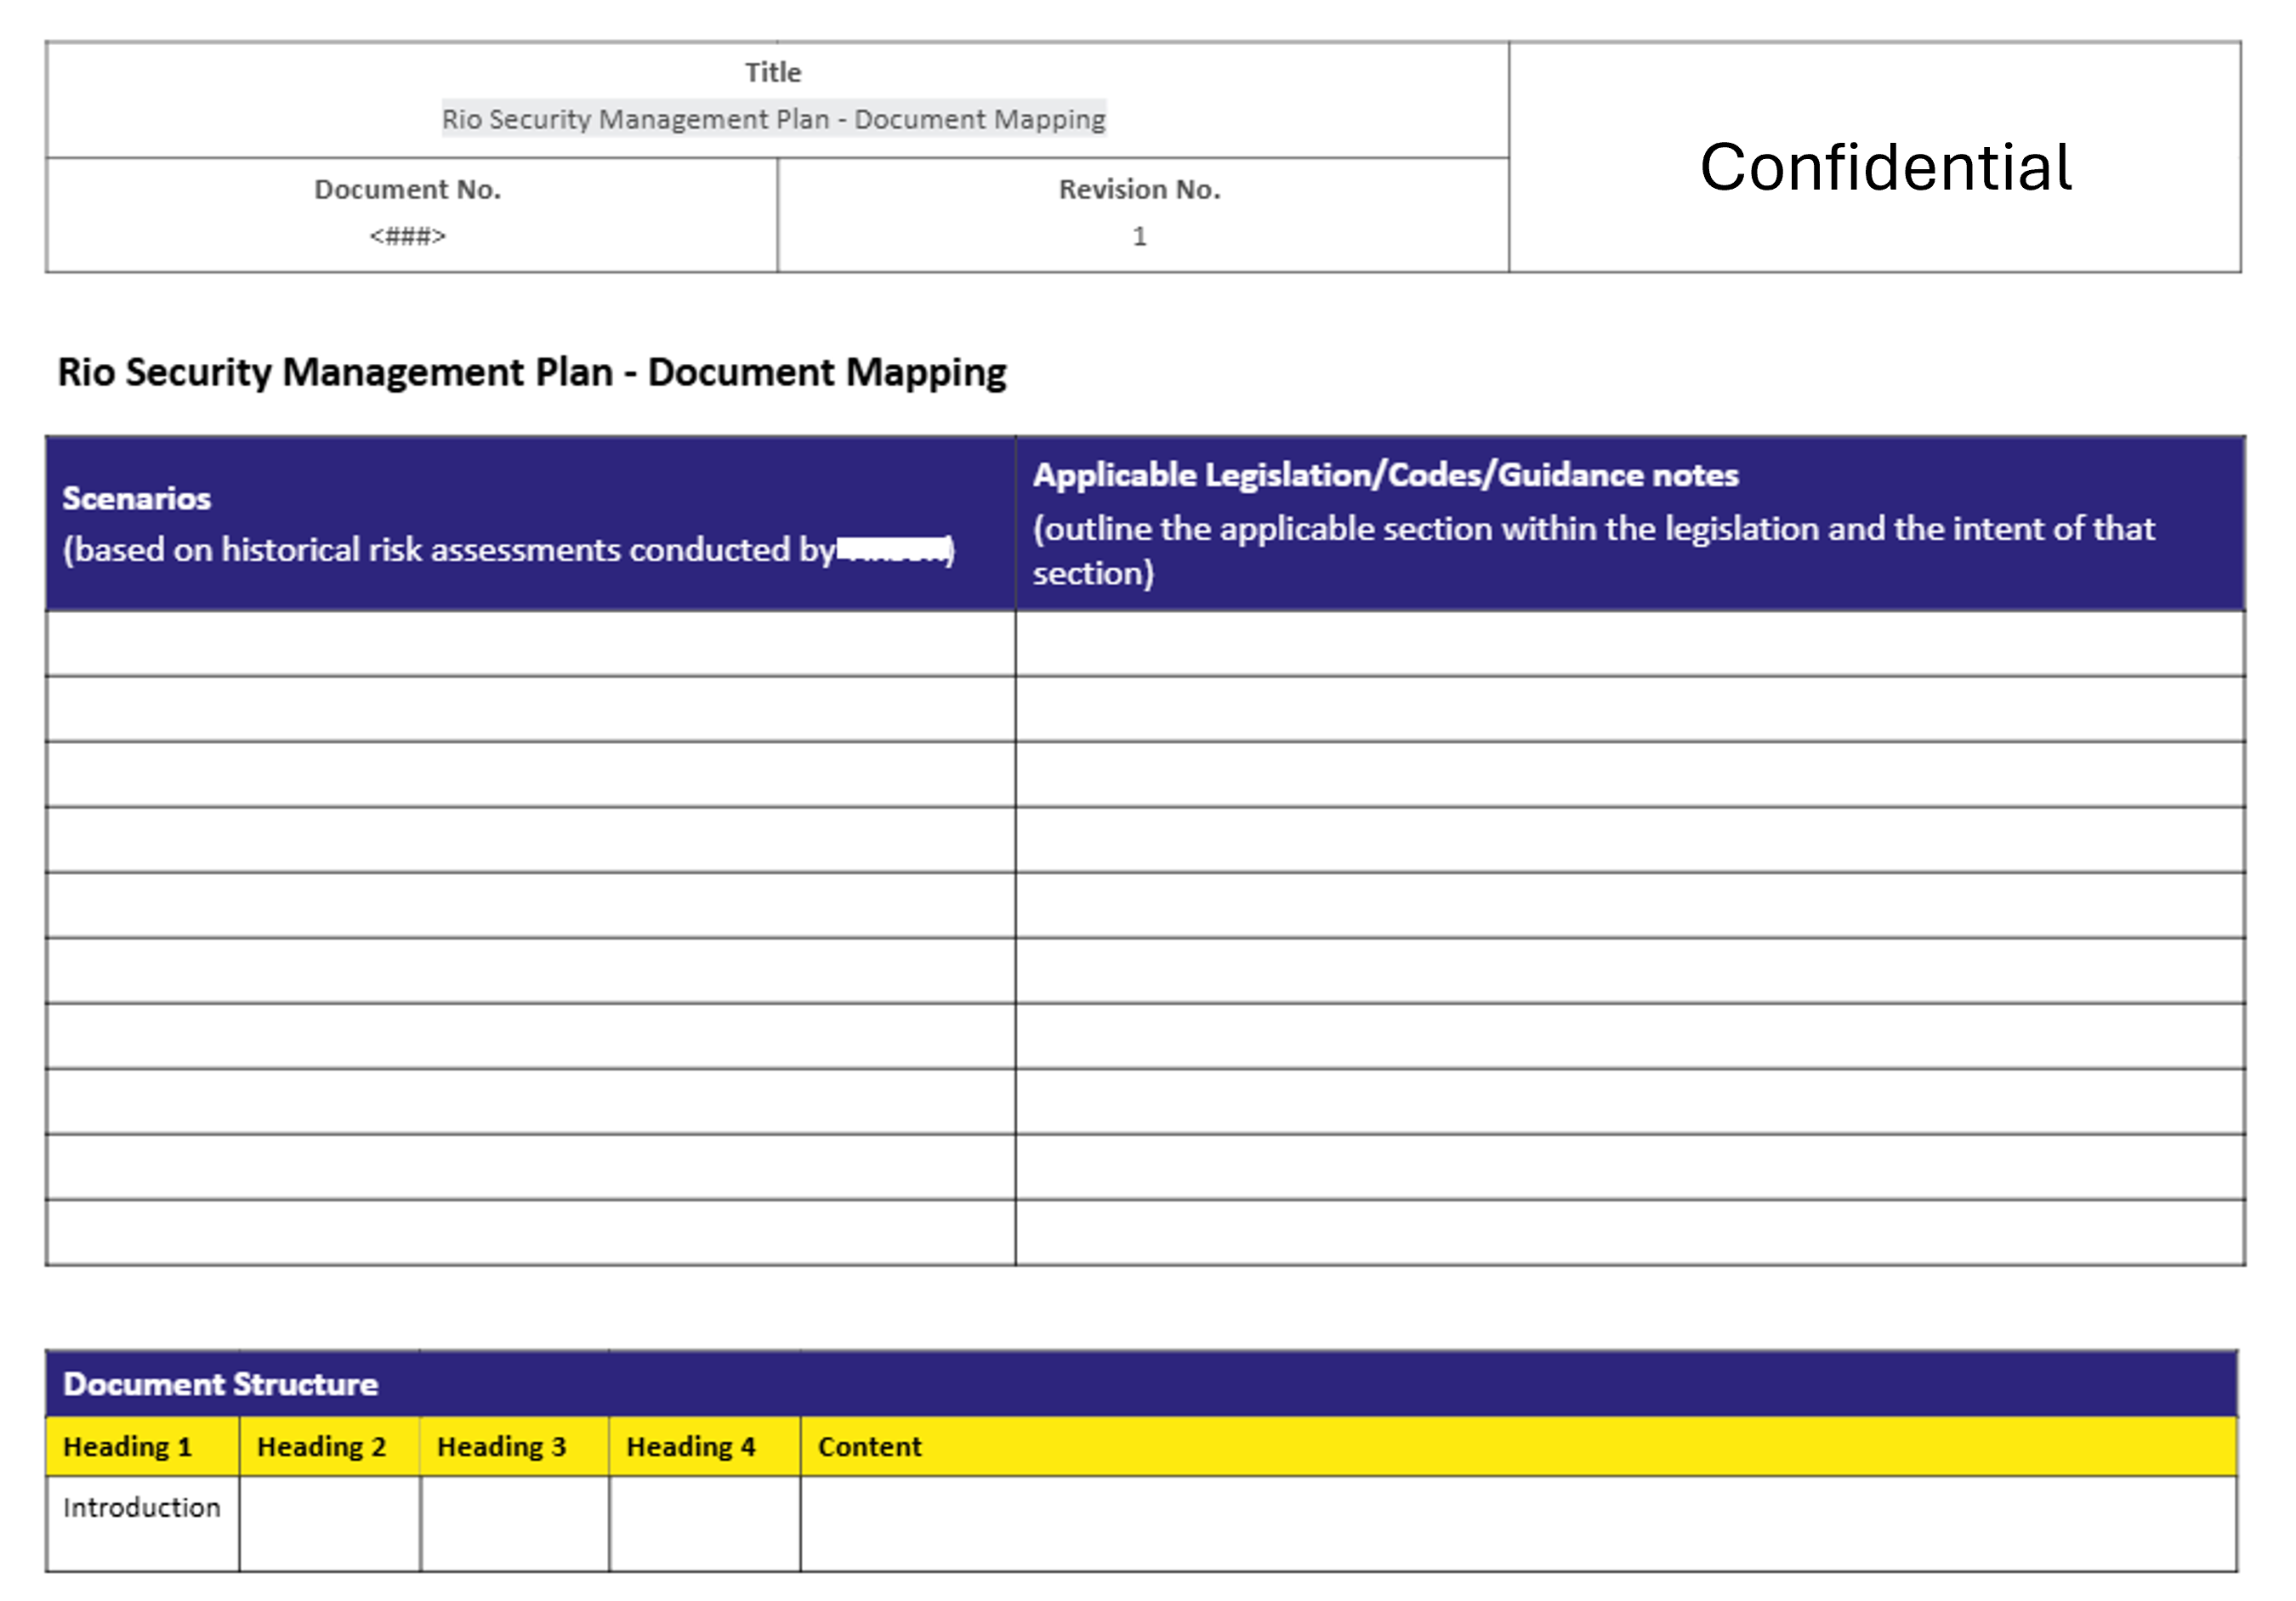Click the Introduction cell
The width and height of the screenshot is (2296, 1601).
click(x=141, y=1508)
